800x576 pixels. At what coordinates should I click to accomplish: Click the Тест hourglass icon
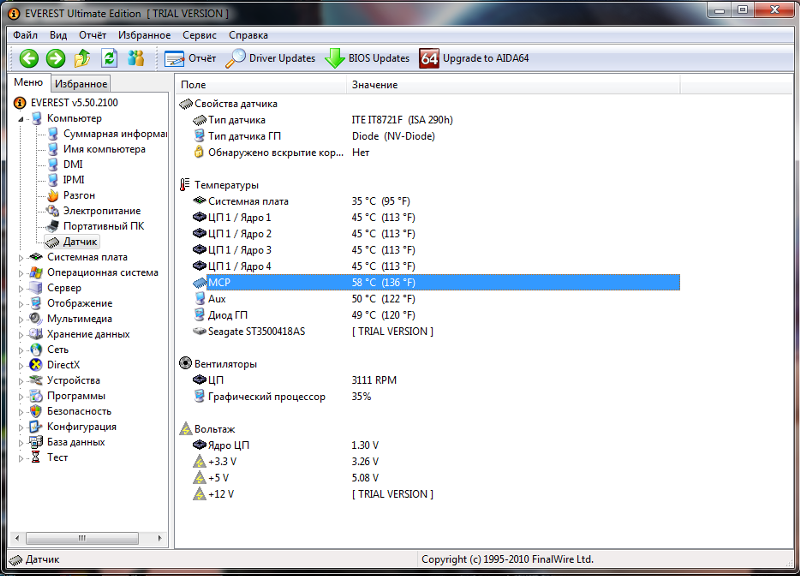36,457
